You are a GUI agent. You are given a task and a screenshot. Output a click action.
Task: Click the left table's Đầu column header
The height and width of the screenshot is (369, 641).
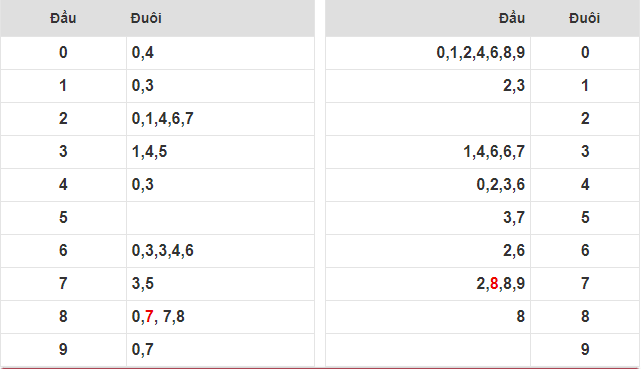point(63,18)
